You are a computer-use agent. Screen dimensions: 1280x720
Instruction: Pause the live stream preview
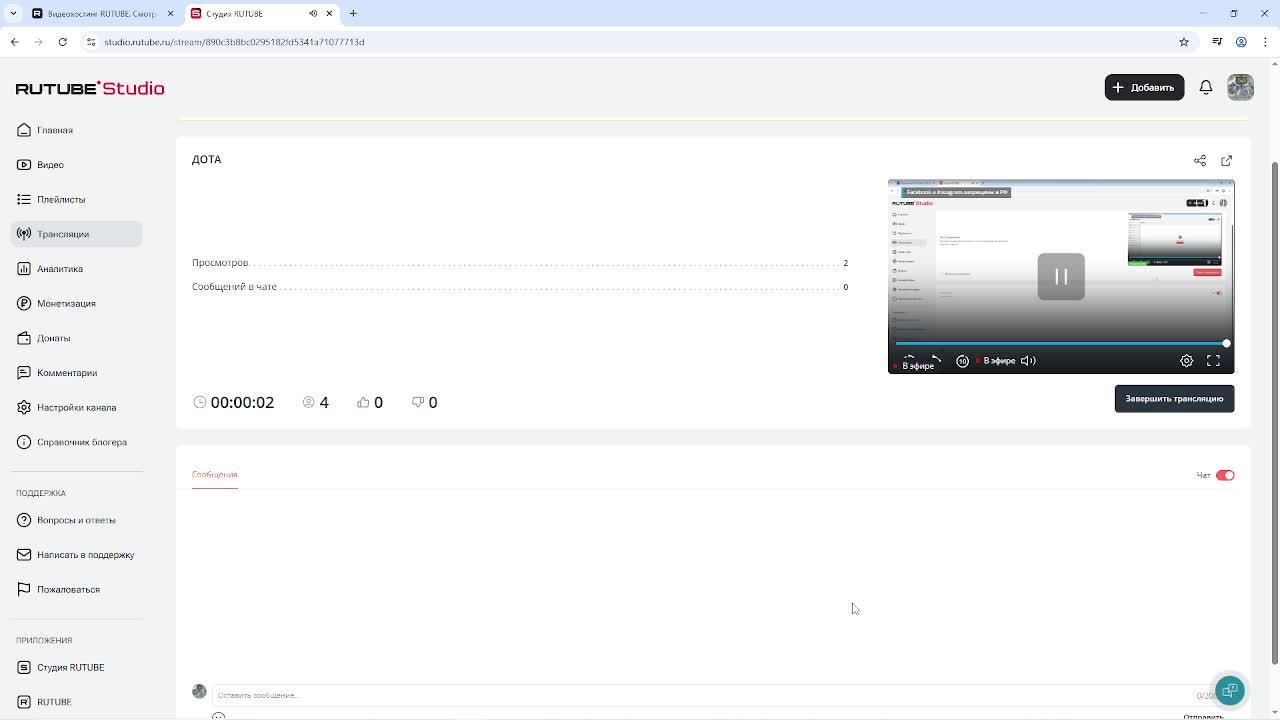[x=1061, y=277]
